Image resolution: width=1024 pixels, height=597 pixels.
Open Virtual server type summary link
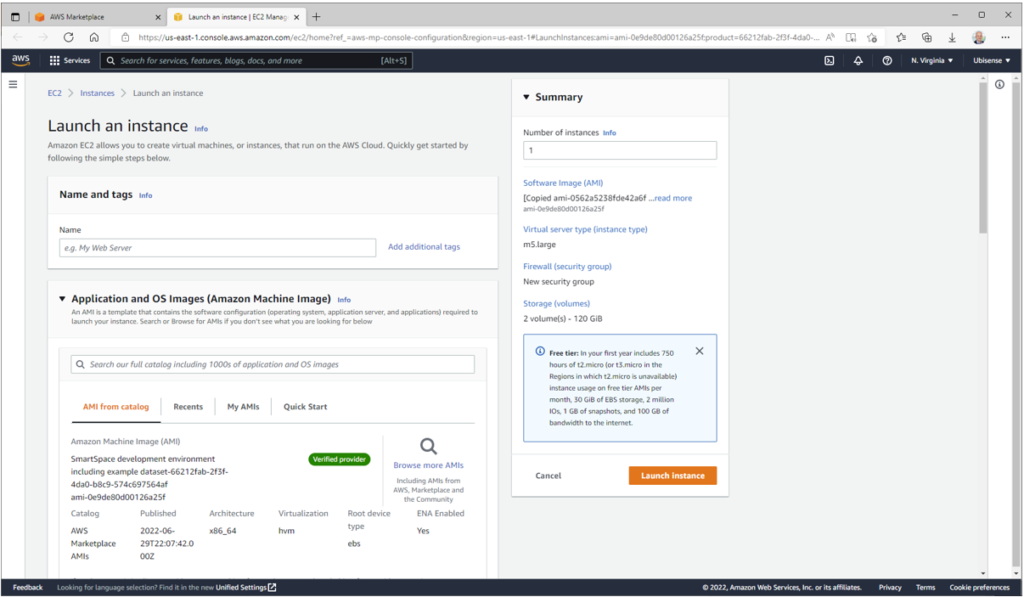[x=585, y=229]
